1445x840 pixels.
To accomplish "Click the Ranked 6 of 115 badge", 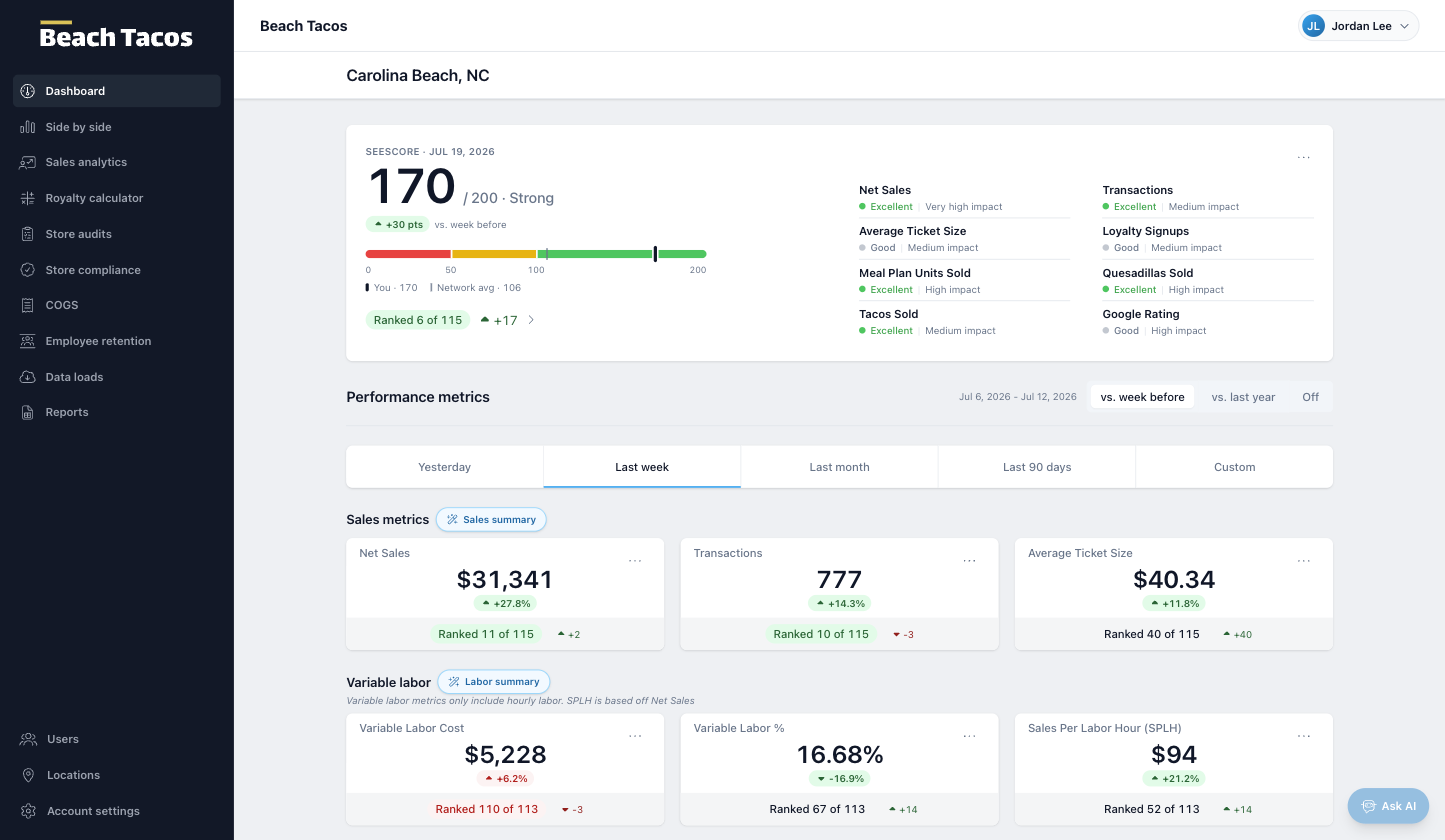I will 418,320.
